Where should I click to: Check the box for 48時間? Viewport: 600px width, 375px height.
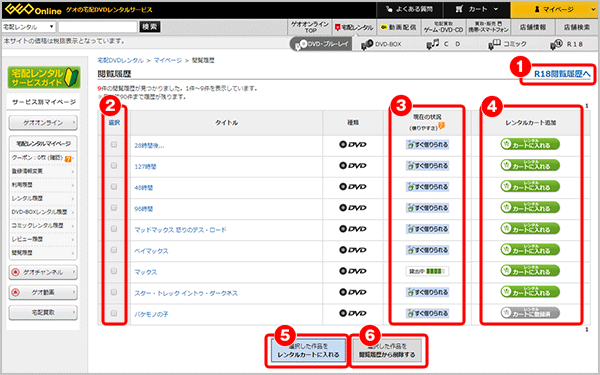coord(114,187)
